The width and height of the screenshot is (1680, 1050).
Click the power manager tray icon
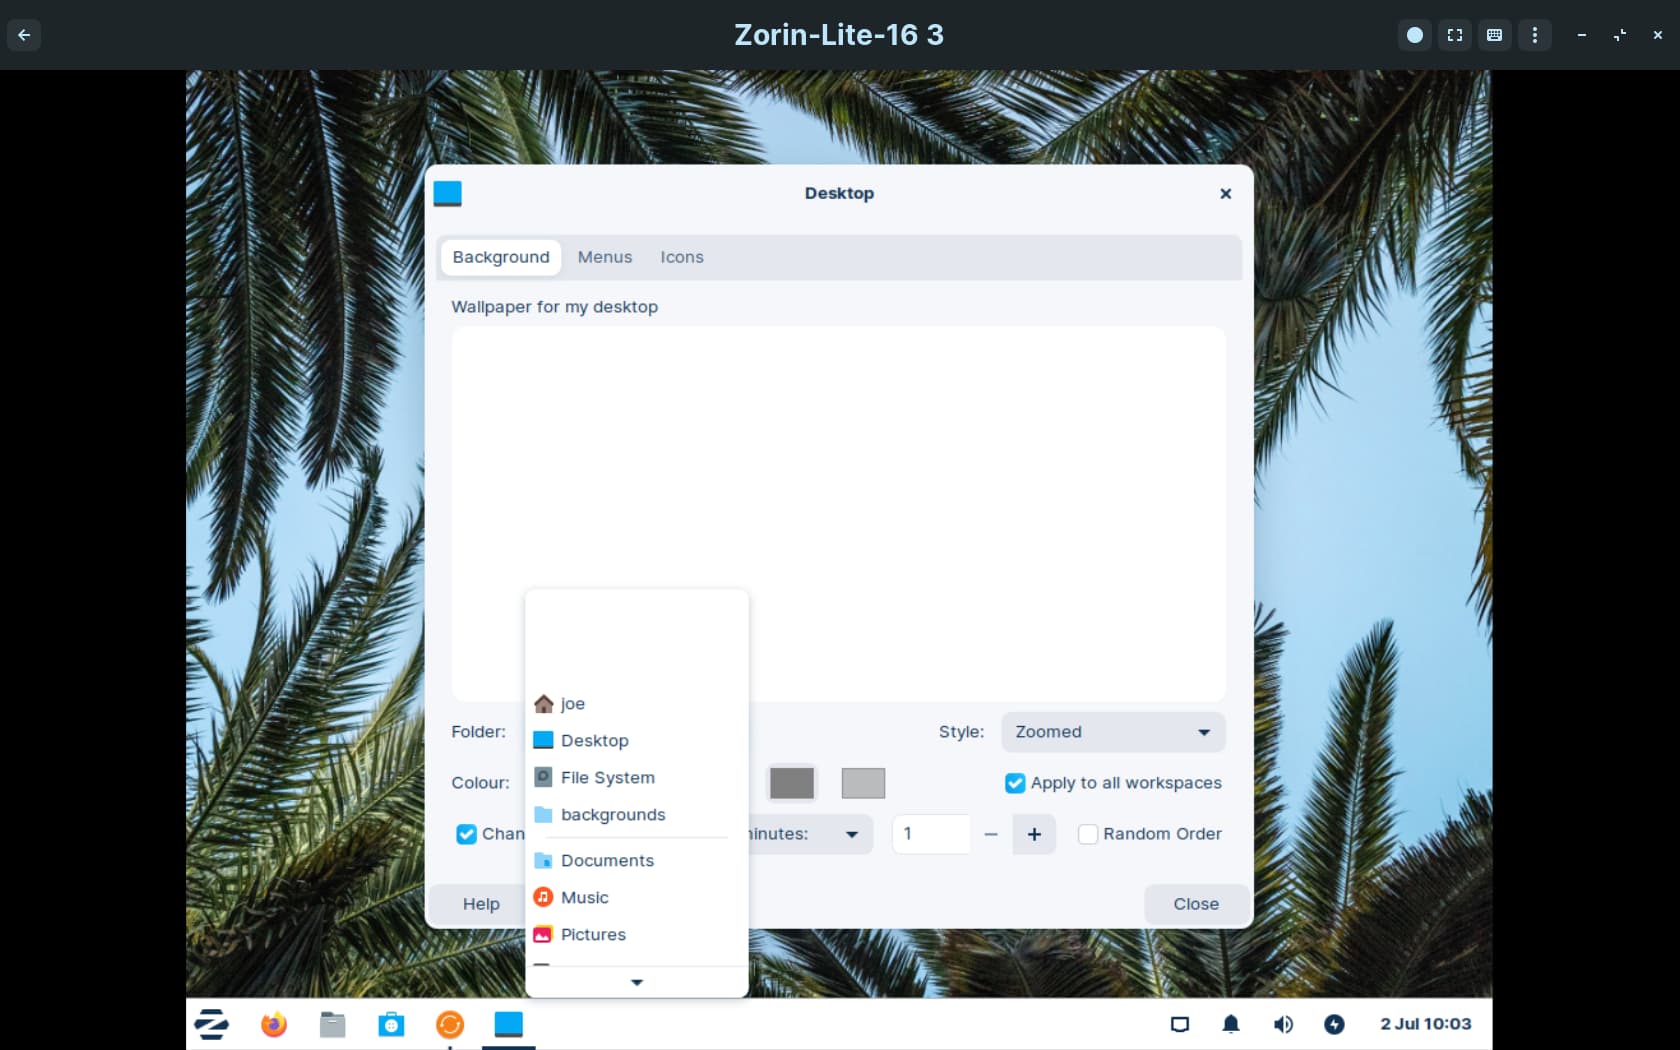pos(1334,1024)
